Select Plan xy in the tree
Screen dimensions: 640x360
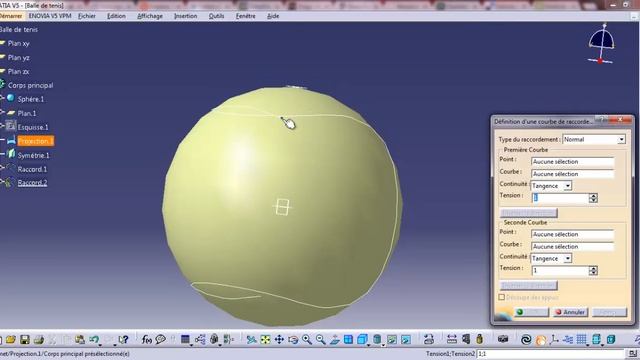coord(18,44)
